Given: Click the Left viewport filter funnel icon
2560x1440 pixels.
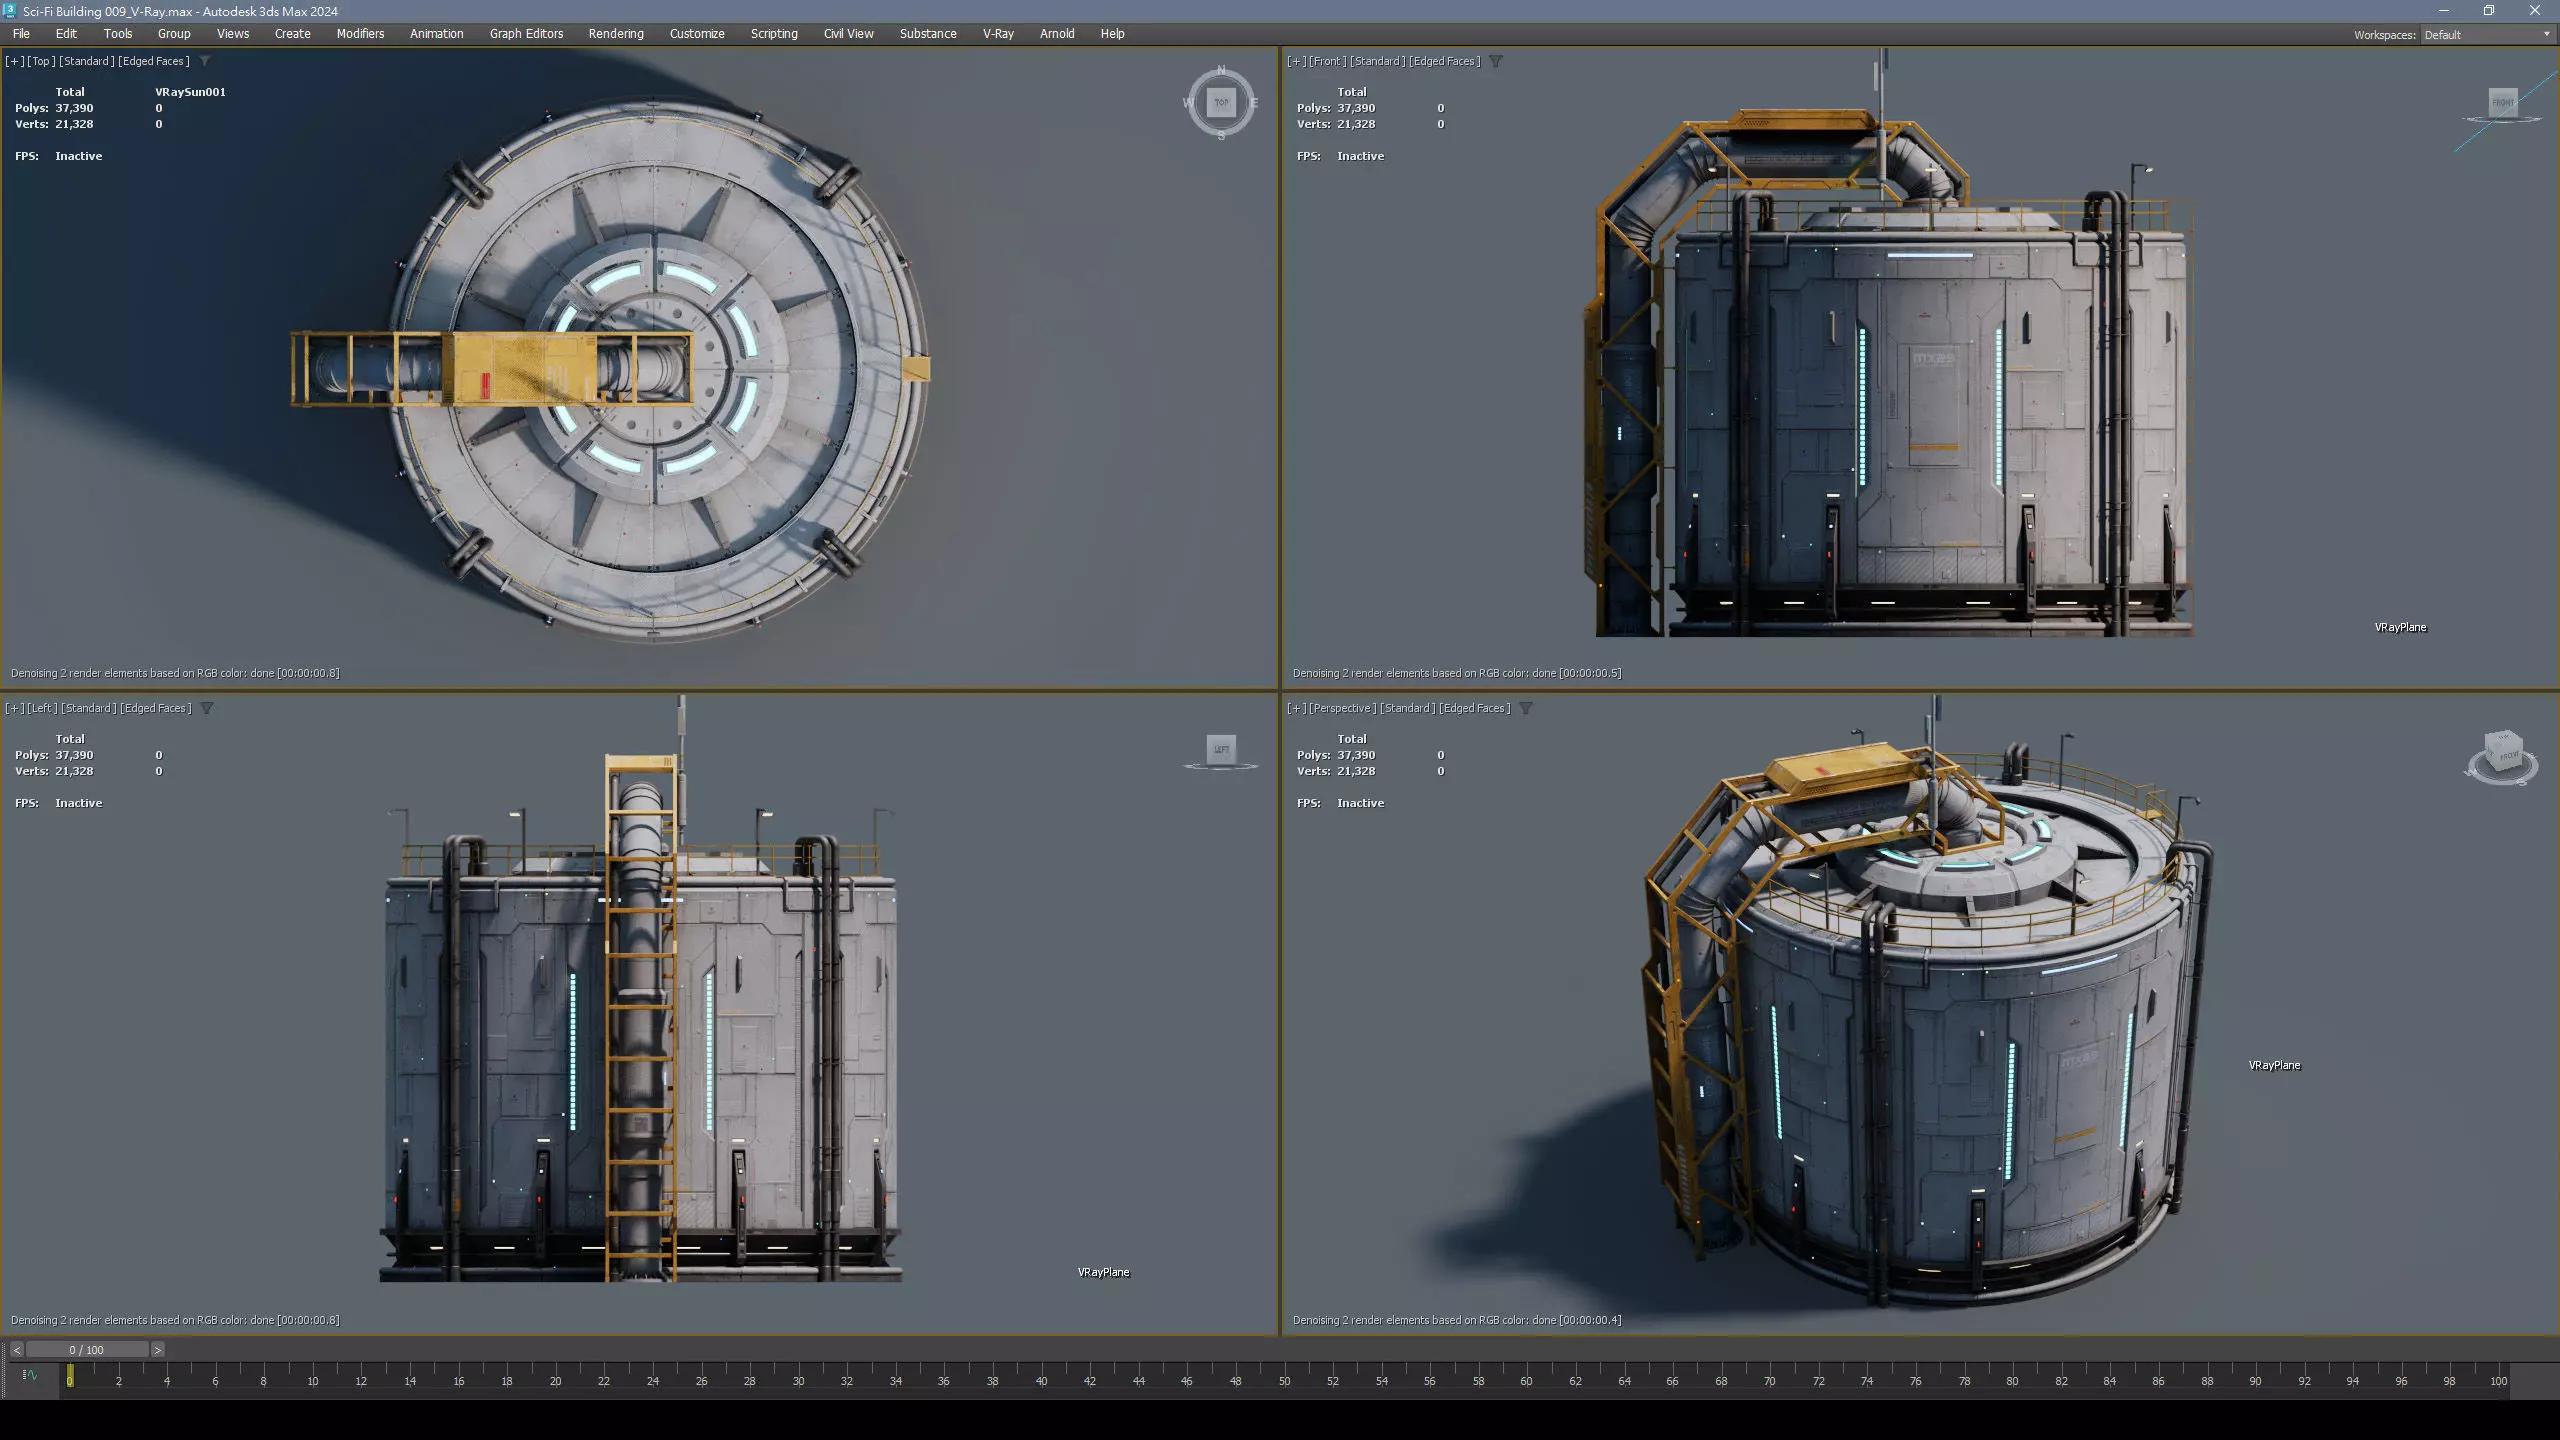Looking at the screenshot, I should click(207, 708).
